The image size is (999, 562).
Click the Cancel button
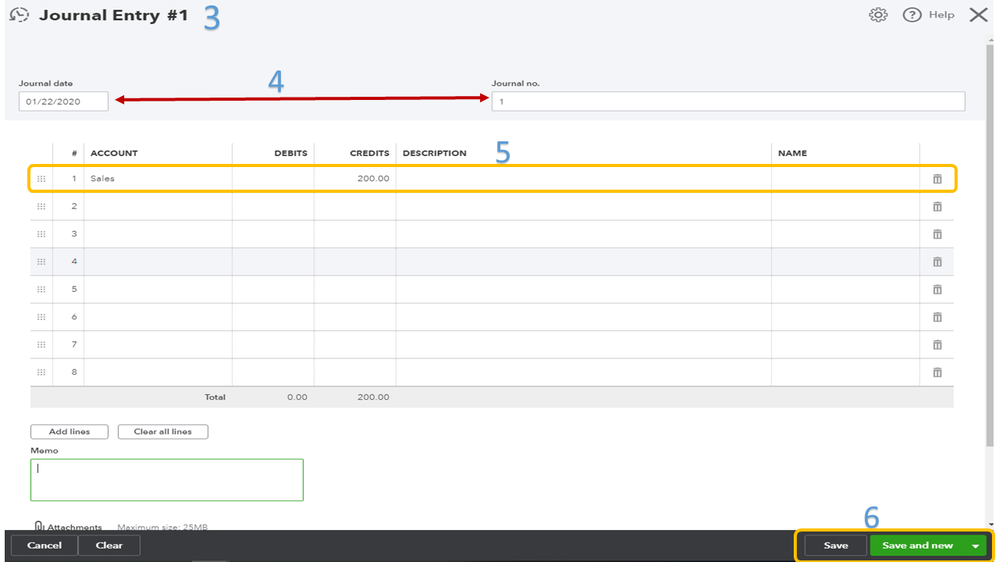tap(45, 545)
